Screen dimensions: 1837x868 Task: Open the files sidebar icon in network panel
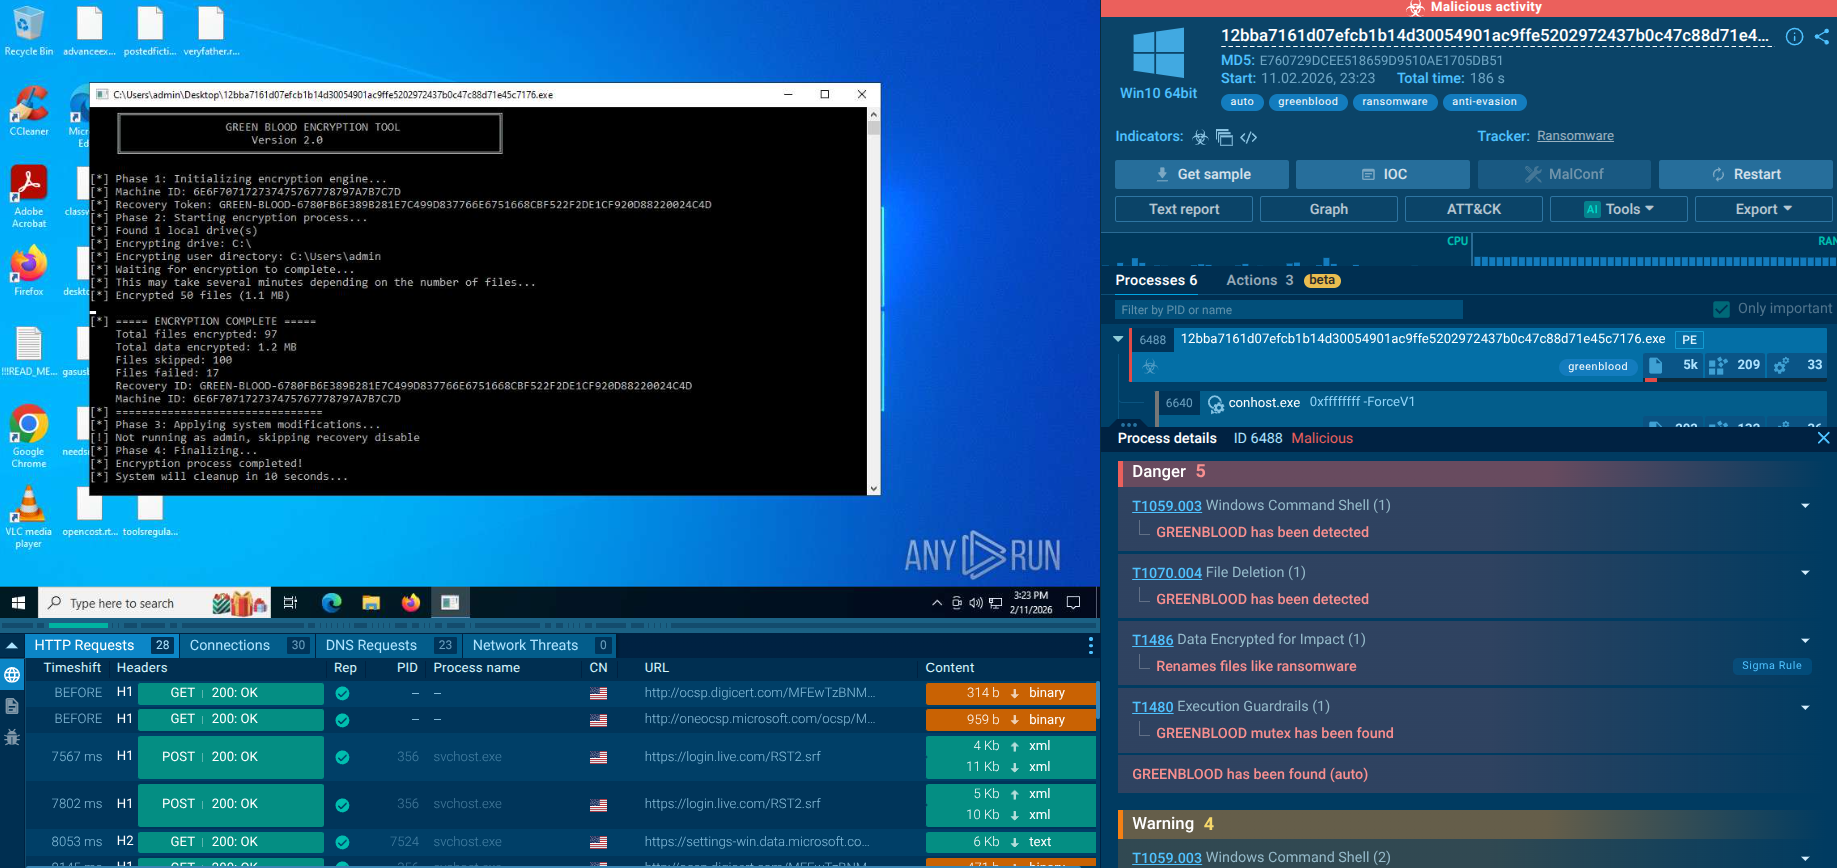[x=12, y=706]
